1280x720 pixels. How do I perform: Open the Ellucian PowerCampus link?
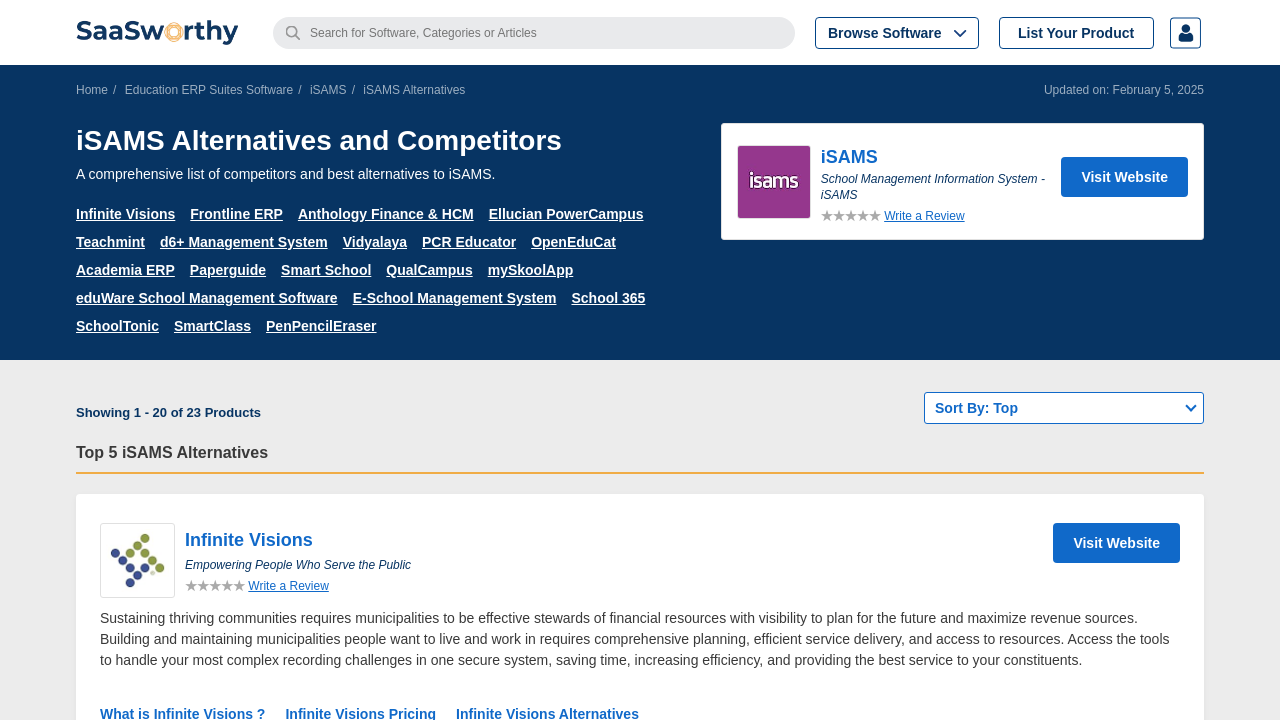(565, 214)
